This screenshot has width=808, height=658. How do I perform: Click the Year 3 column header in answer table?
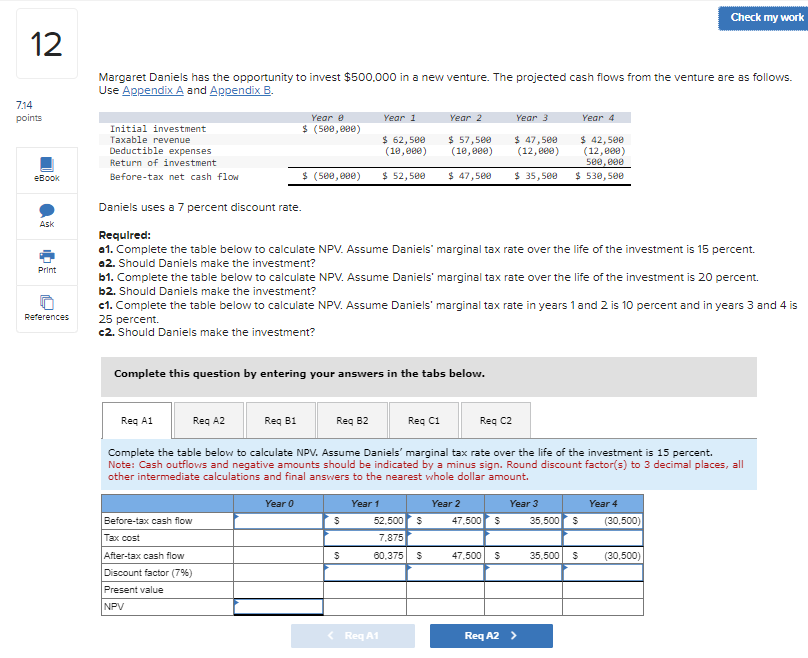point(524,503)
